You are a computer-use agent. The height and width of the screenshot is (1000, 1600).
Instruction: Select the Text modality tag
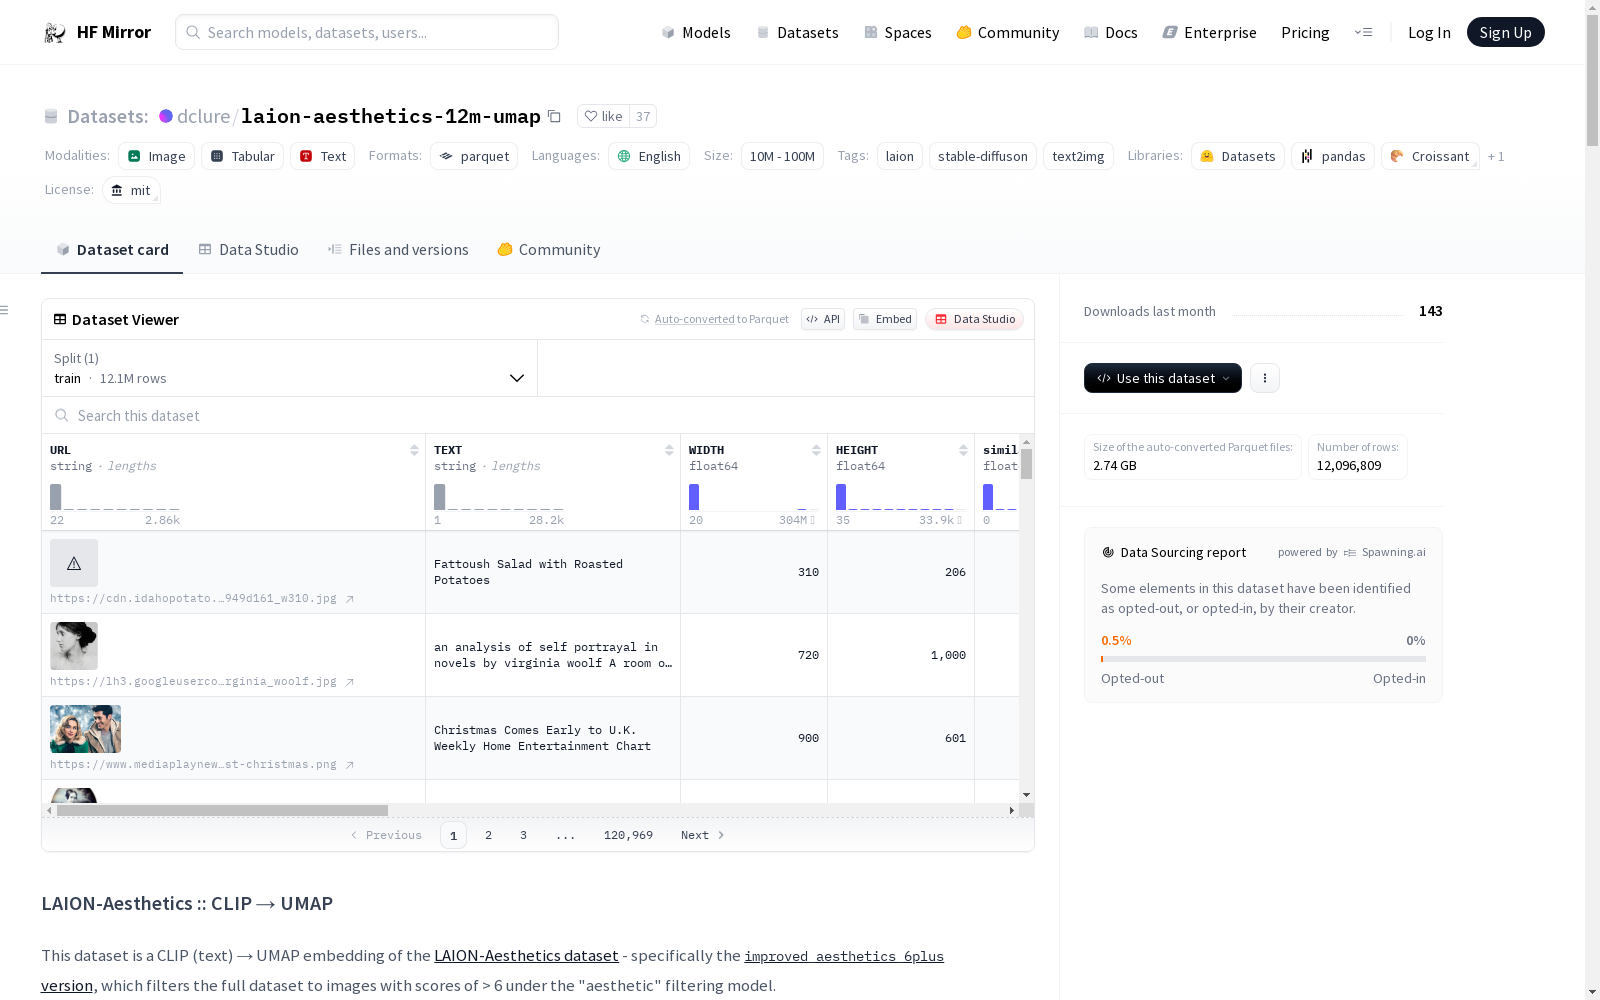[322, 156]
